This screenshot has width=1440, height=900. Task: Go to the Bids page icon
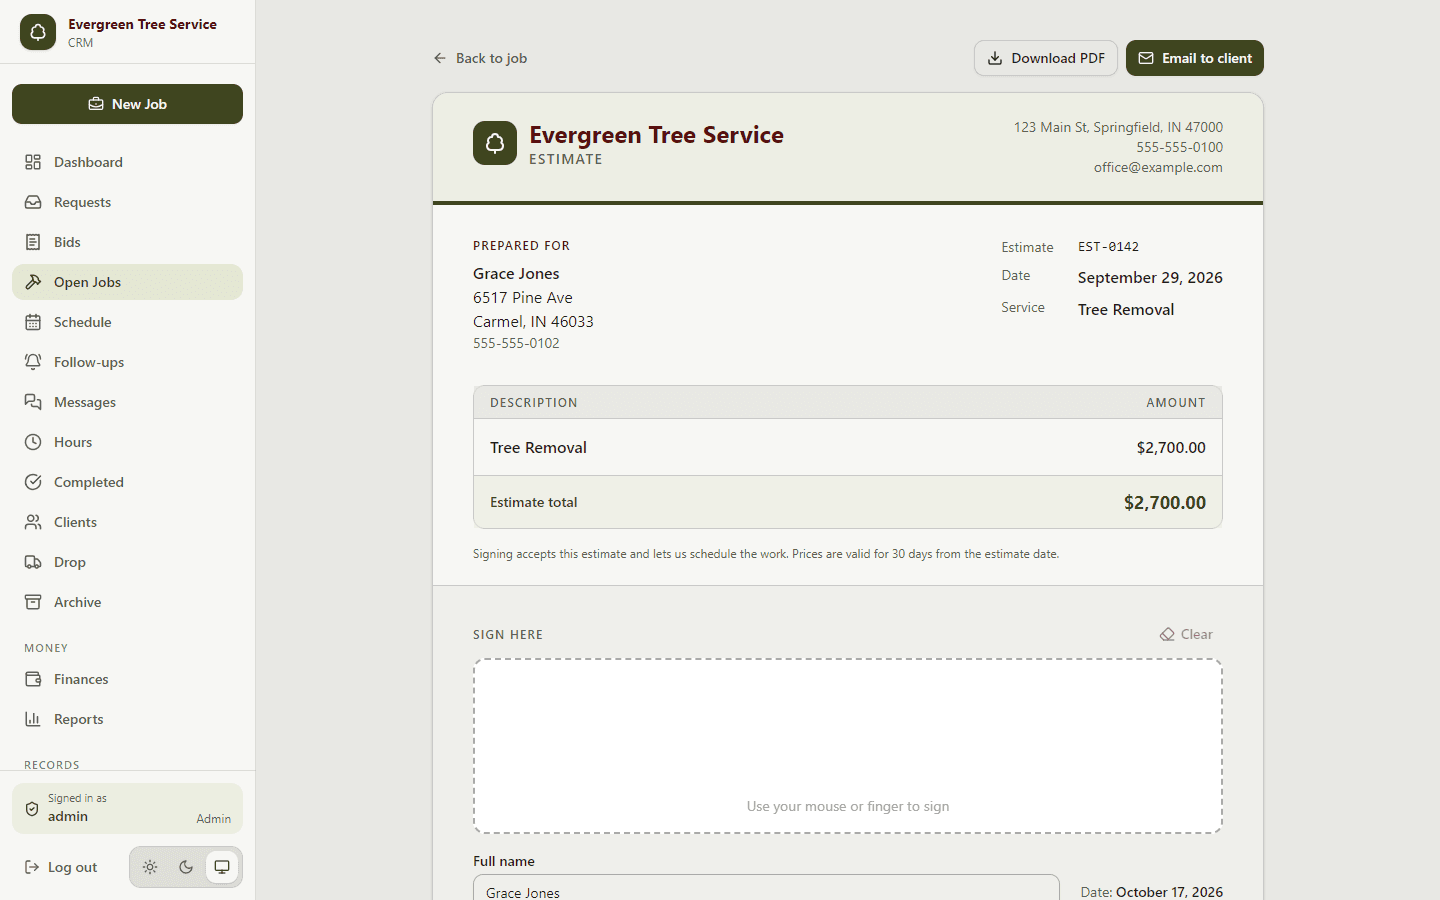click(x=33, y=242)
